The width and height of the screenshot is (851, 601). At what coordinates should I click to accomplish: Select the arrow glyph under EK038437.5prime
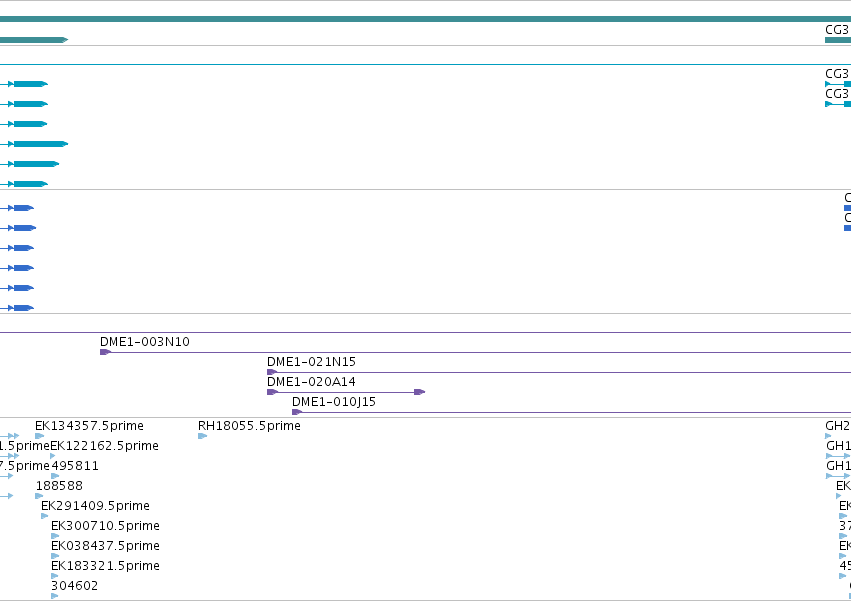point(55,556)
